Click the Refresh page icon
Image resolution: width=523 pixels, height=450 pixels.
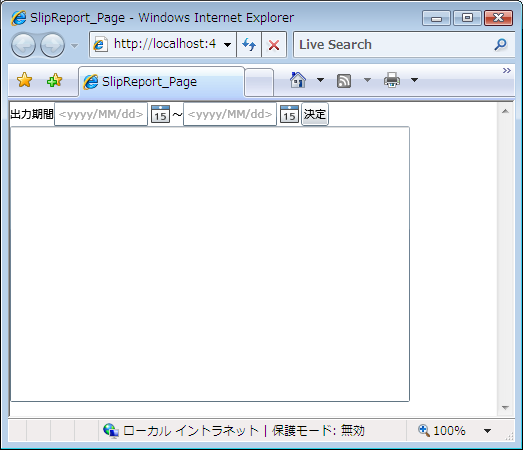click(249, 44)
